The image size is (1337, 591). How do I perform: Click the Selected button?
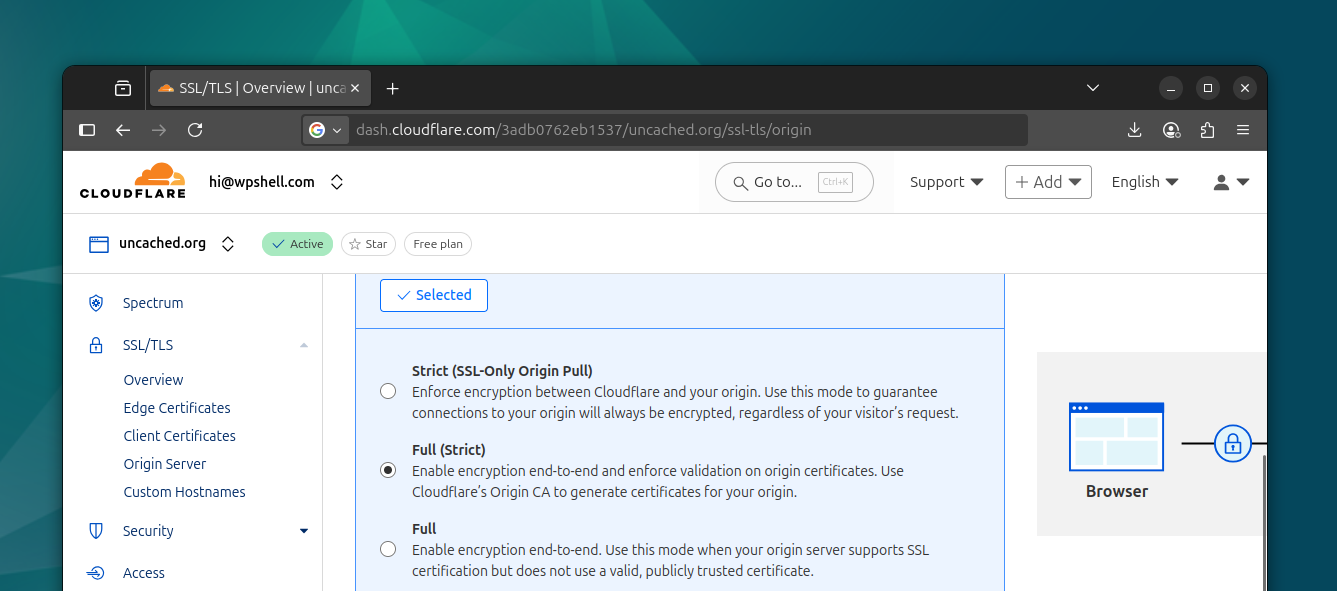pyautogui.click(x=434, y=295)
